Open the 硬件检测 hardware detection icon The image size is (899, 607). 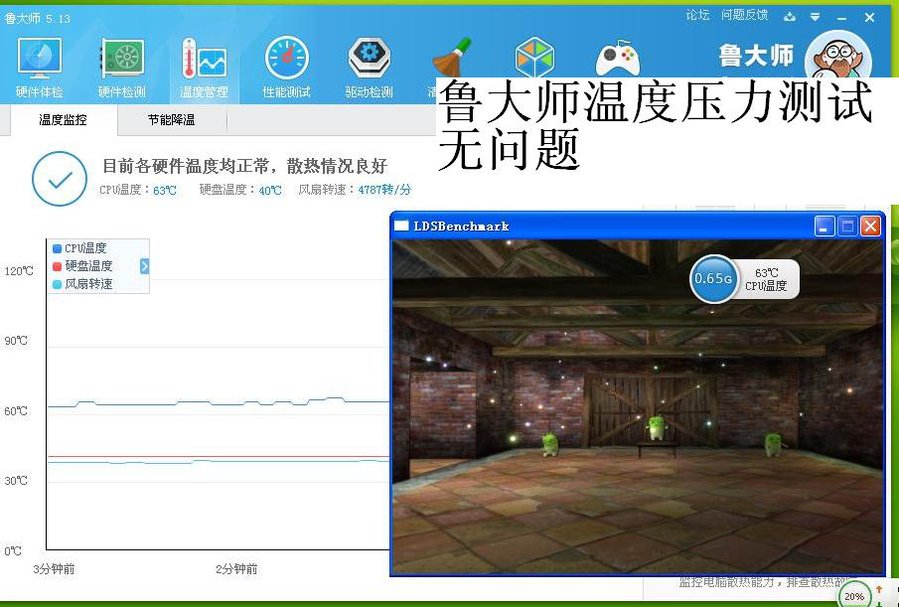[x=121, y=66]
